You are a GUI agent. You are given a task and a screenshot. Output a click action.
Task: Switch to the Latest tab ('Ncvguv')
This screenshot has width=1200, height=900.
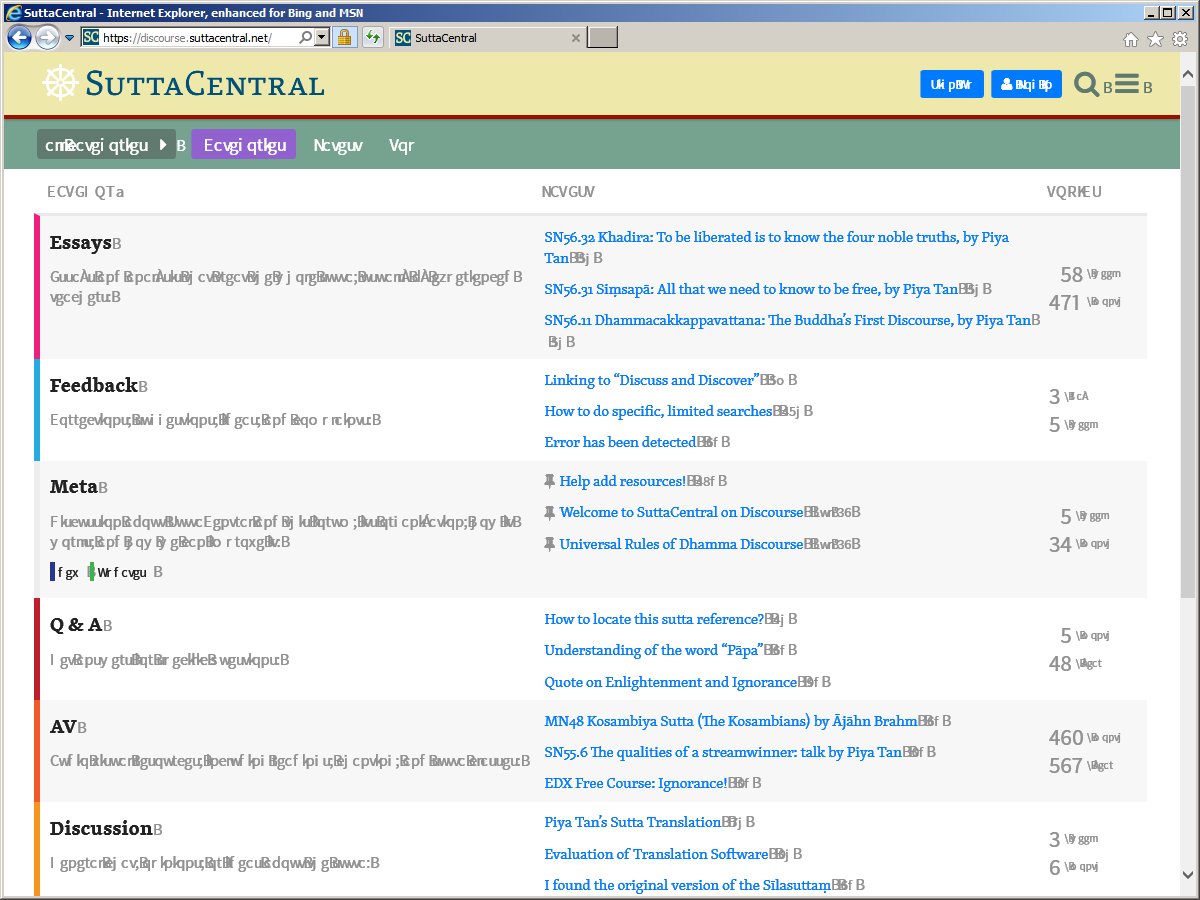point(338,145)
